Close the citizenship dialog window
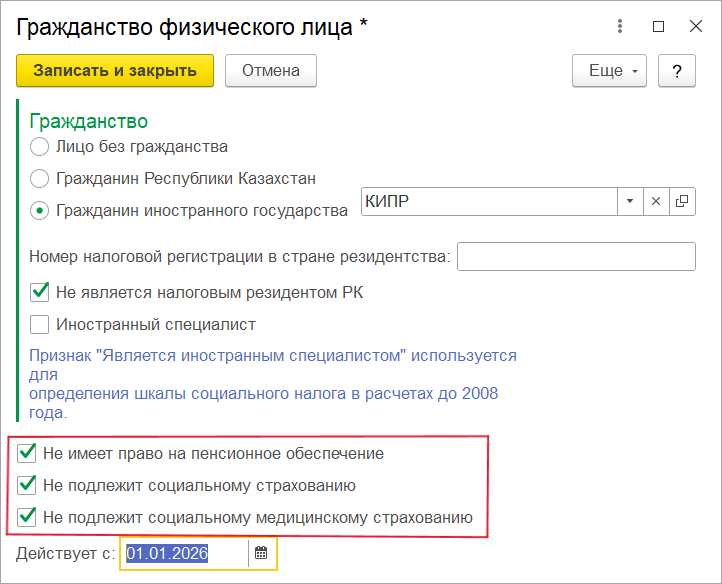Viewport: 722px width, 584px height. pyautogui.click(x=696, y=27)
